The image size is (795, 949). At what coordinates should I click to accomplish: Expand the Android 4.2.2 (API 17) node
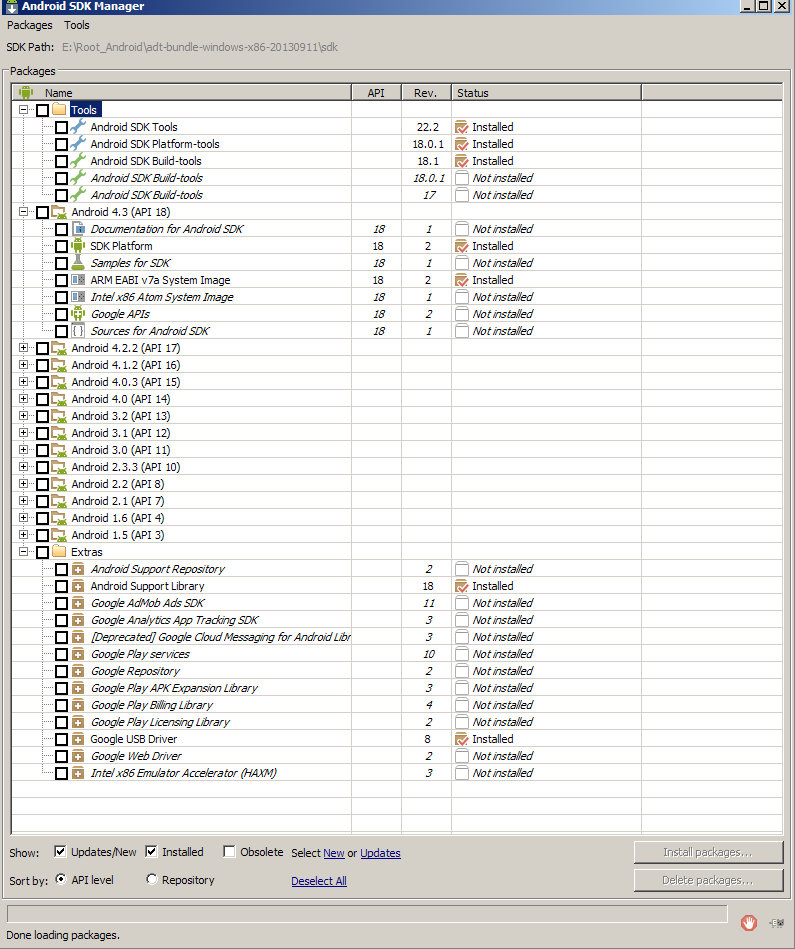[23, 348]
